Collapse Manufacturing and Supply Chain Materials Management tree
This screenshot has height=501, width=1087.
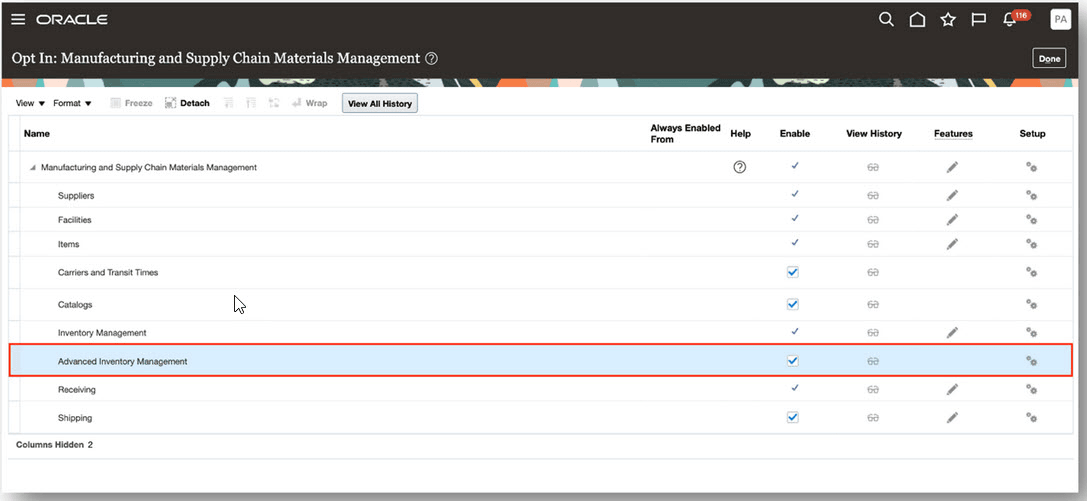[33, 168]
